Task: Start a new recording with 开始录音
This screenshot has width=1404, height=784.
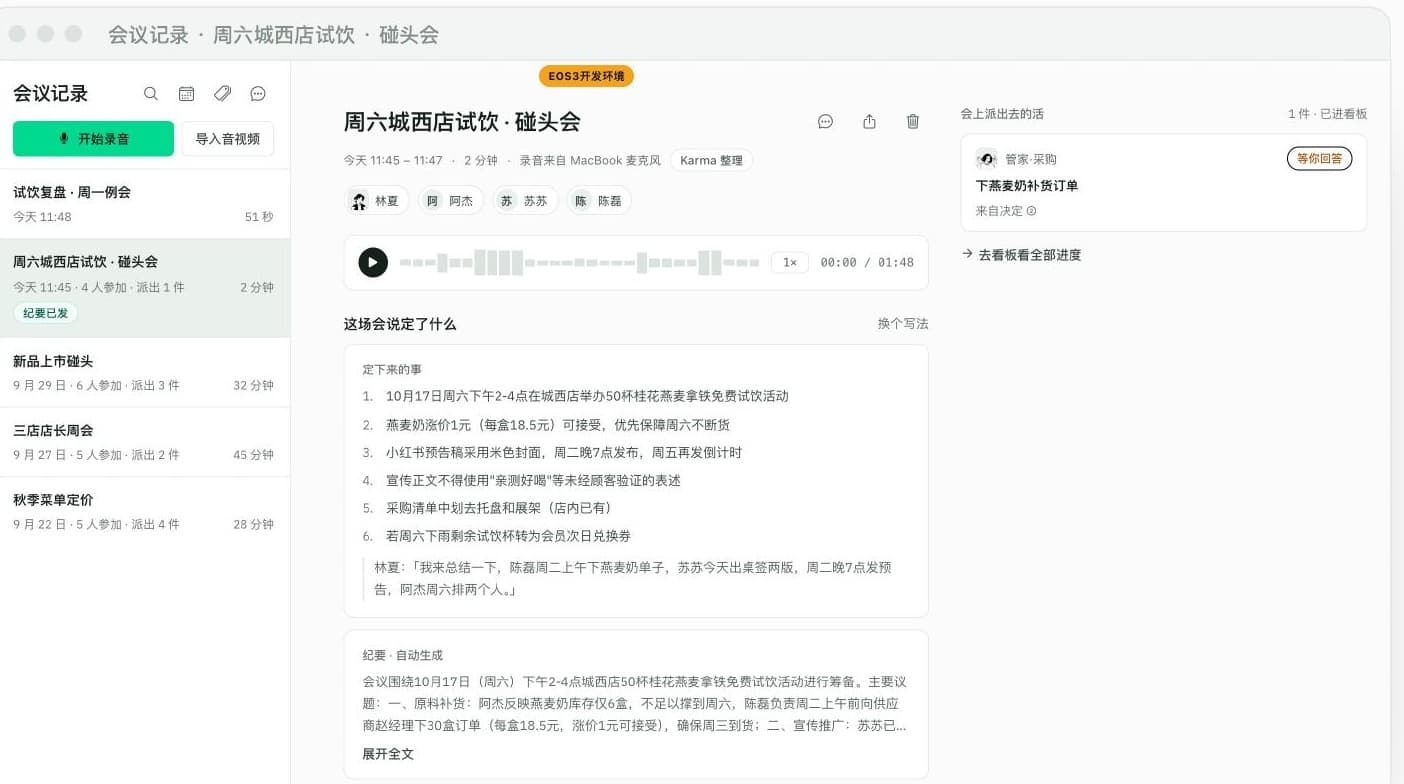Action: click(93, 139)
